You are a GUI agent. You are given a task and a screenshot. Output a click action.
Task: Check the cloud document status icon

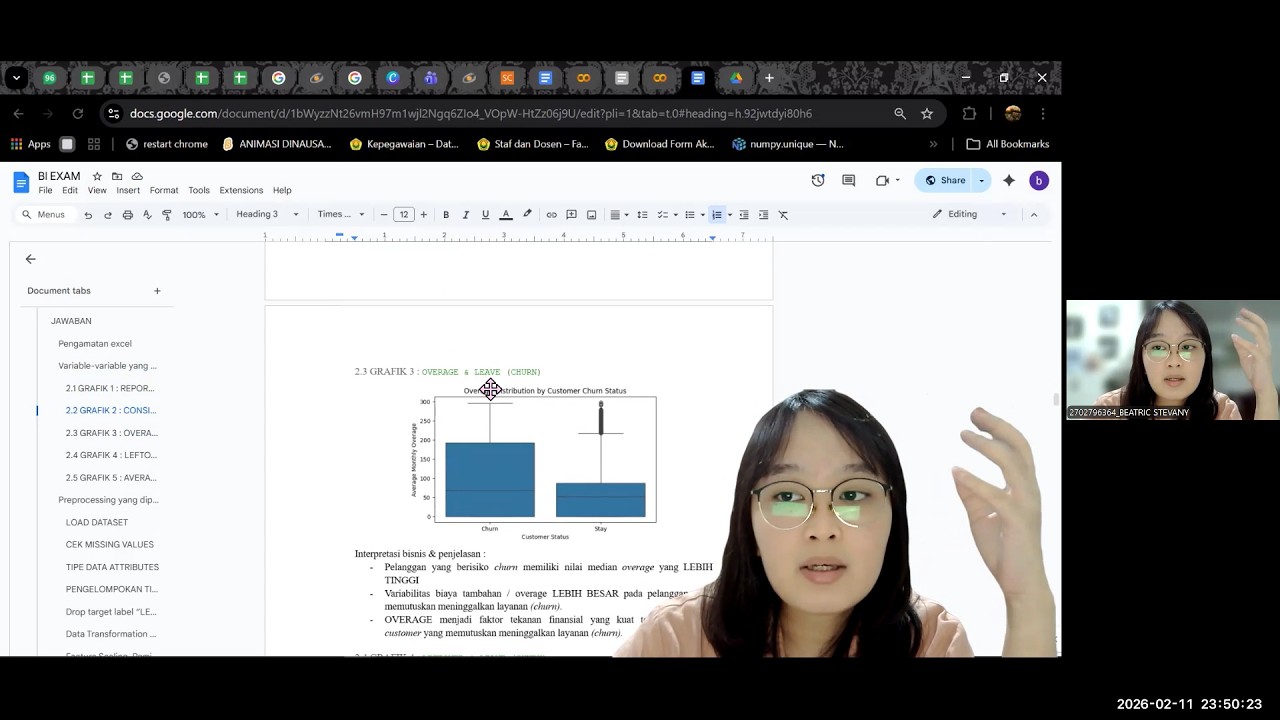click(137, 177)
